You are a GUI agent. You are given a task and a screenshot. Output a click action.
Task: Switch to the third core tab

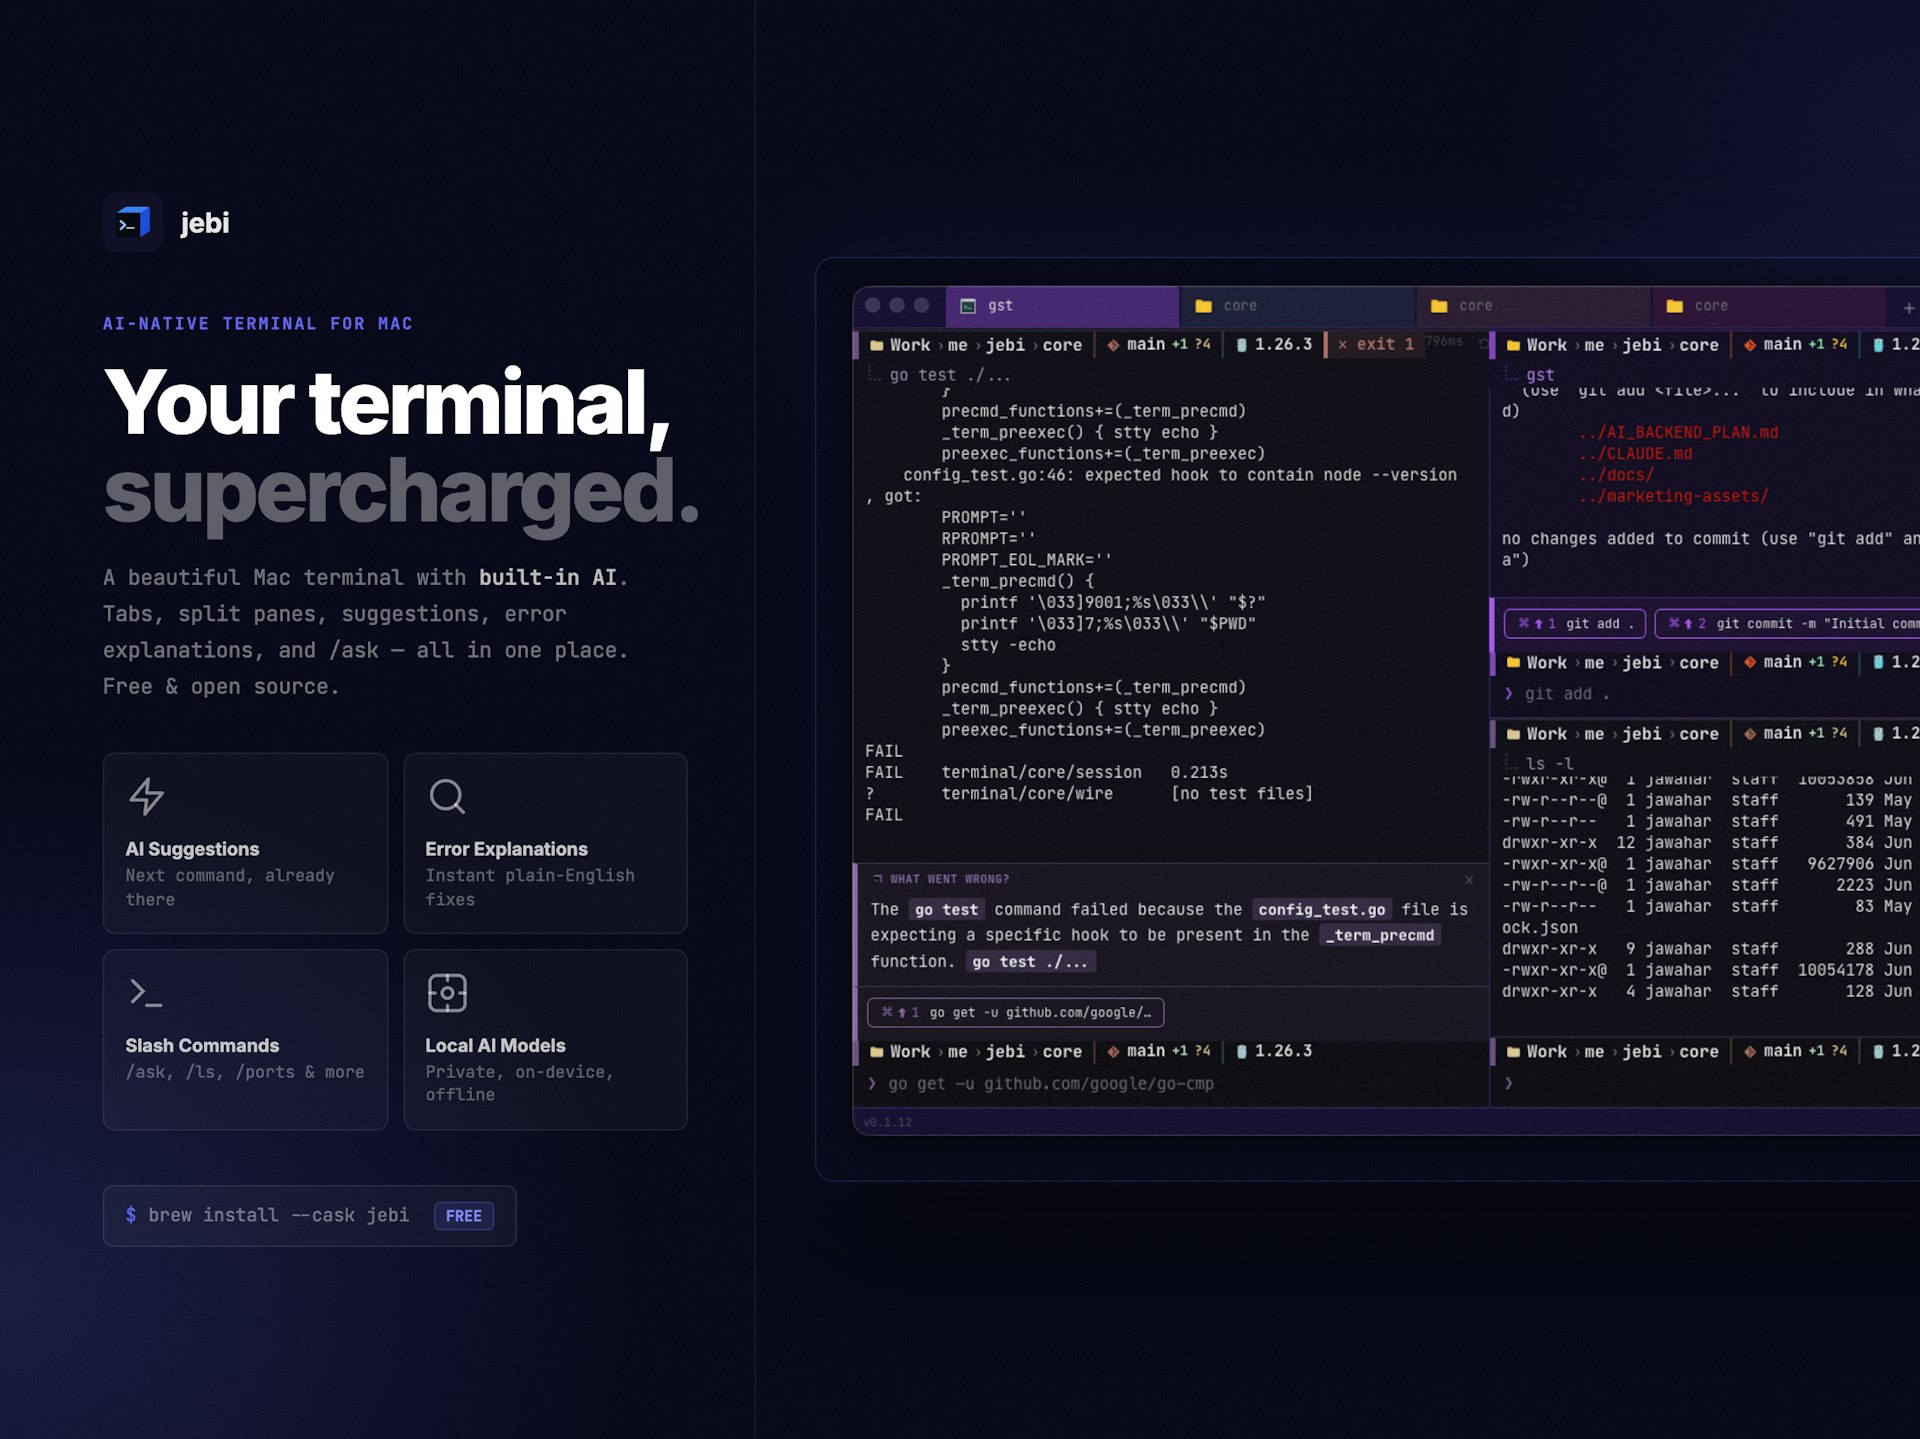click(x=1533, y=306)
